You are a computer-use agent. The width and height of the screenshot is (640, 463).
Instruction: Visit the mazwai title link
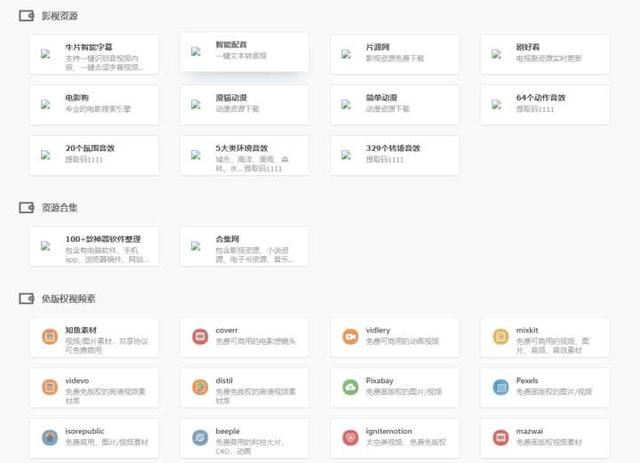pyautogui.click(x=530, y=431)
